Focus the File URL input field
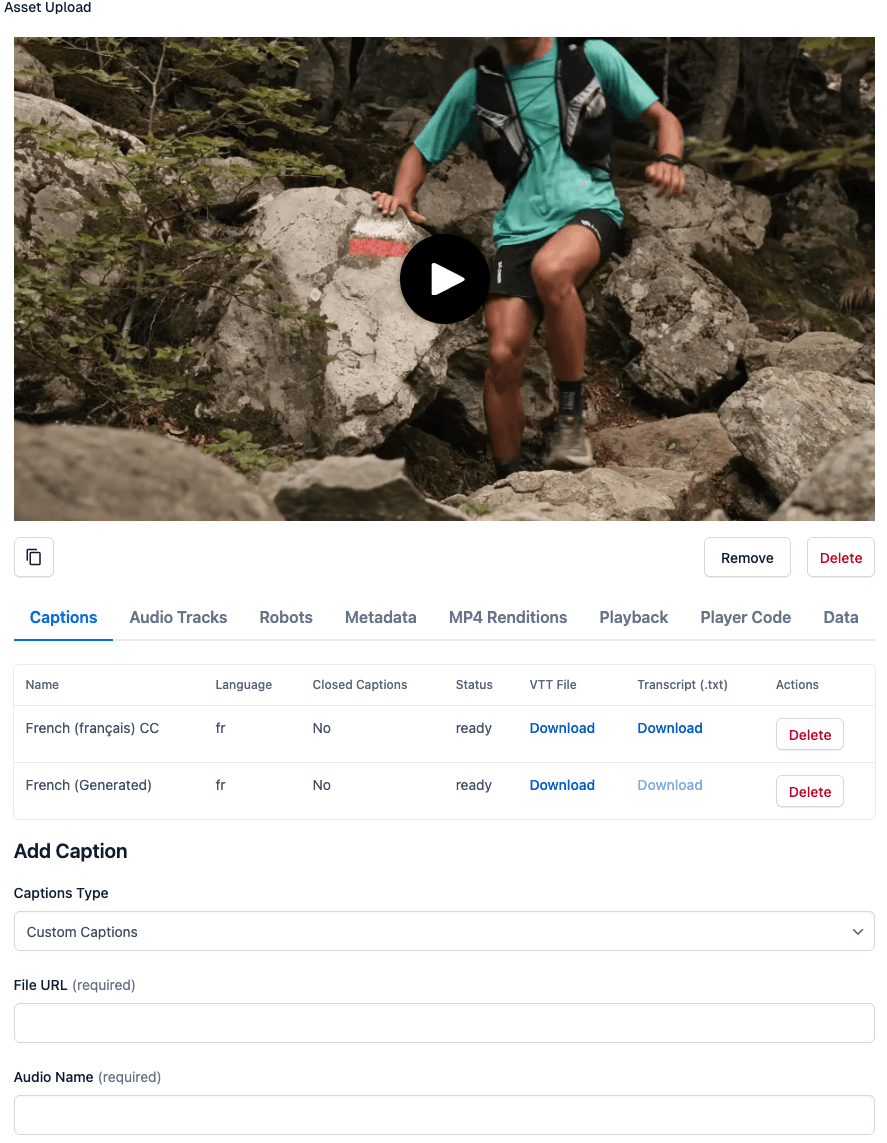The image size is (887, 1143). pos(444,1023)
